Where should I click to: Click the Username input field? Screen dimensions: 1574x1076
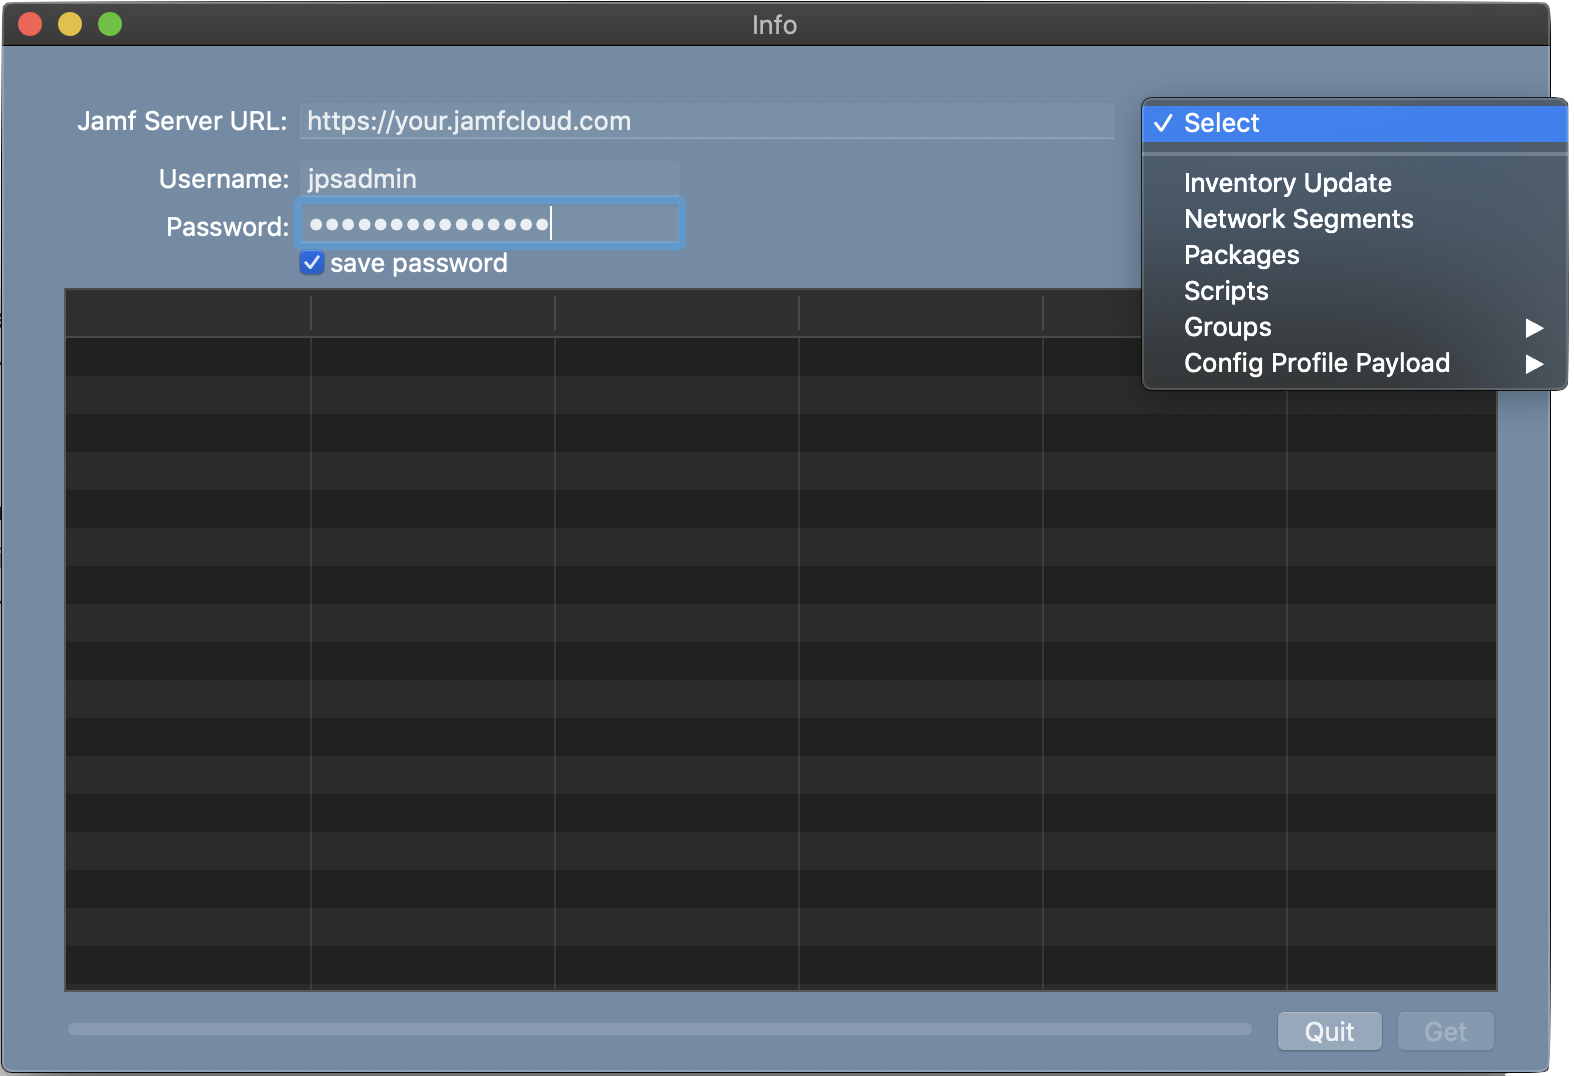click(489, 179)
